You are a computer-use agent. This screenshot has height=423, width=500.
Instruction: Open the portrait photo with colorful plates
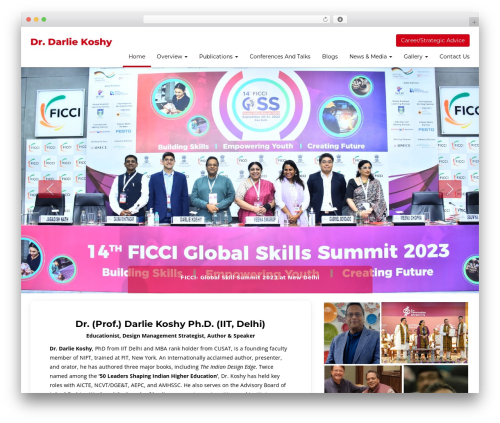[352, 333]
